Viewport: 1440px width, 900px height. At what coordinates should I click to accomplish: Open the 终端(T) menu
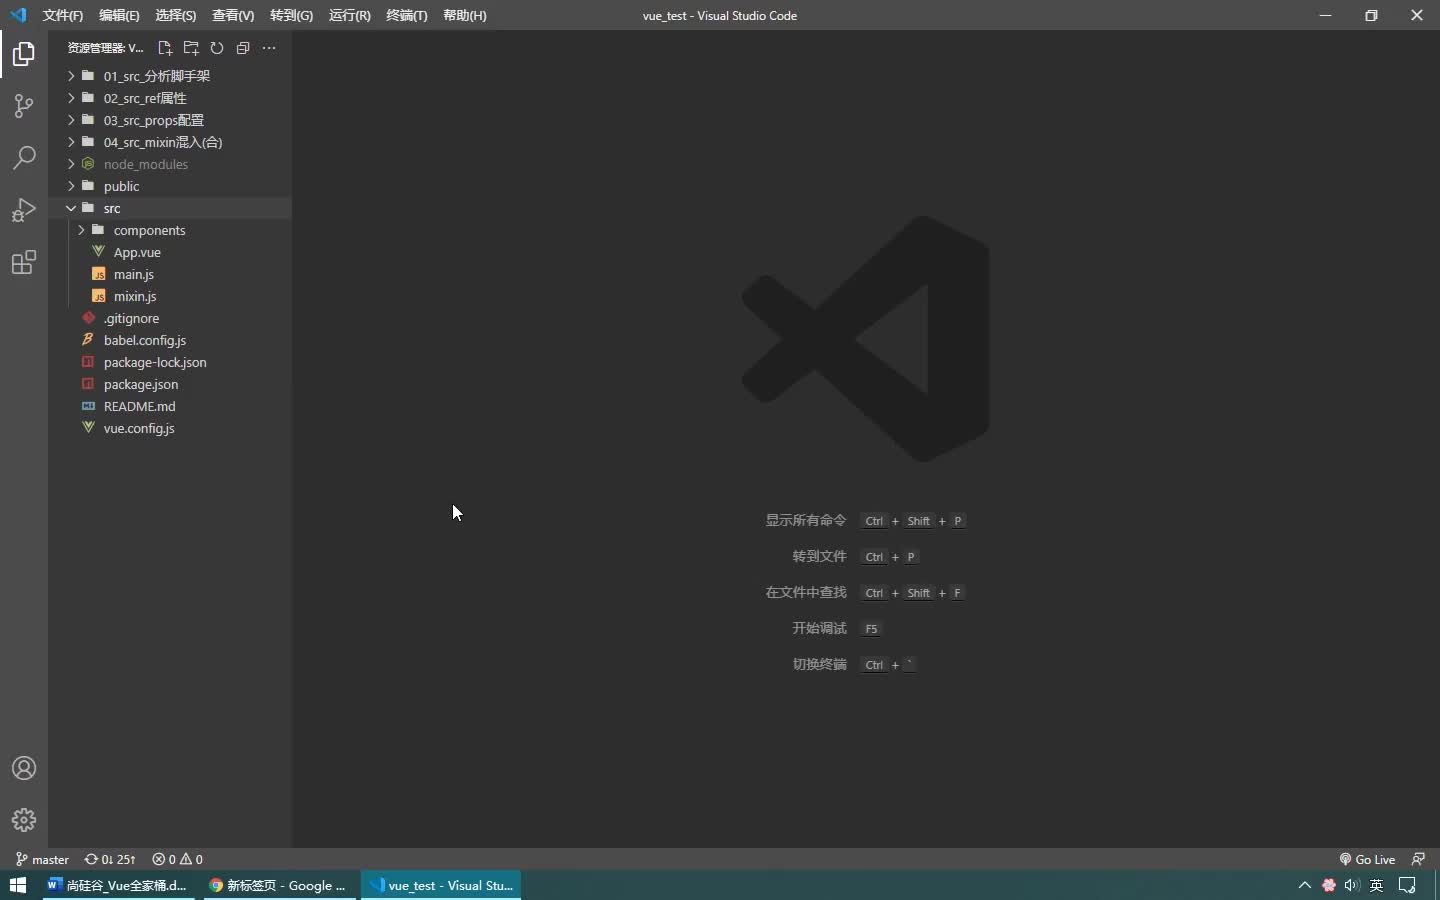[x=407, y=15]
